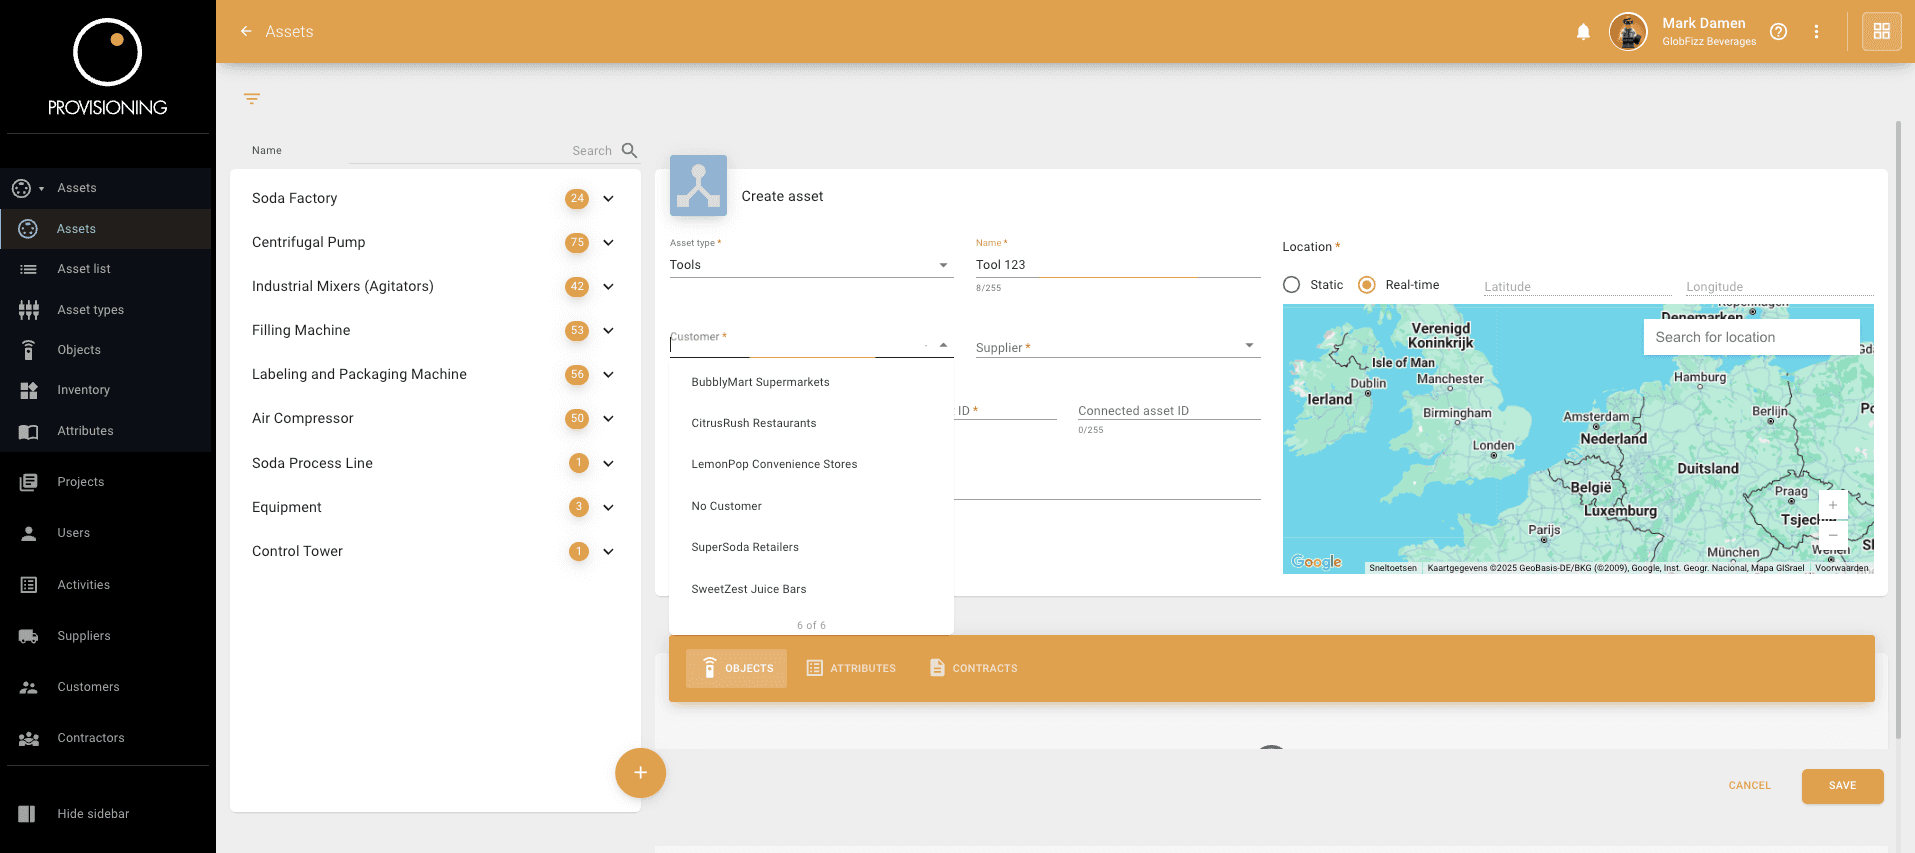
Task: Open the map Voorwaarden link
Action: [1841, 568]
